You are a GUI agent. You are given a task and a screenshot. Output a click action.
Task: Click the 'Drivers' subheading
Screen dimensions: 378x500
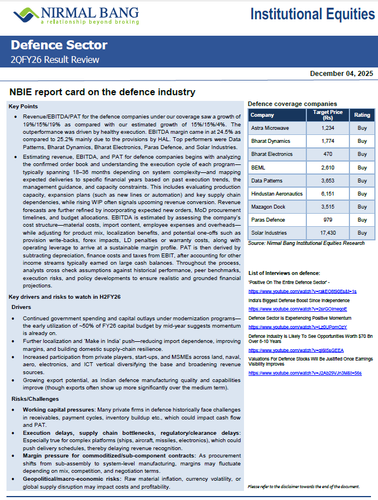pyautogui.click(x=21, y=307)
